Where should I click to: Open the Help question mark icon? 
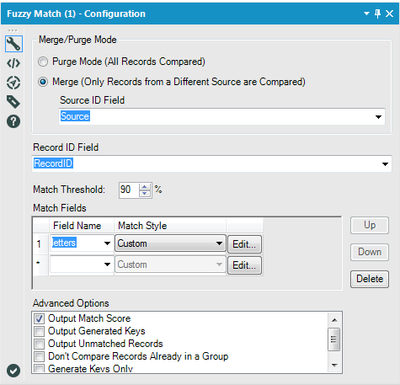click(x=14, y=121)
